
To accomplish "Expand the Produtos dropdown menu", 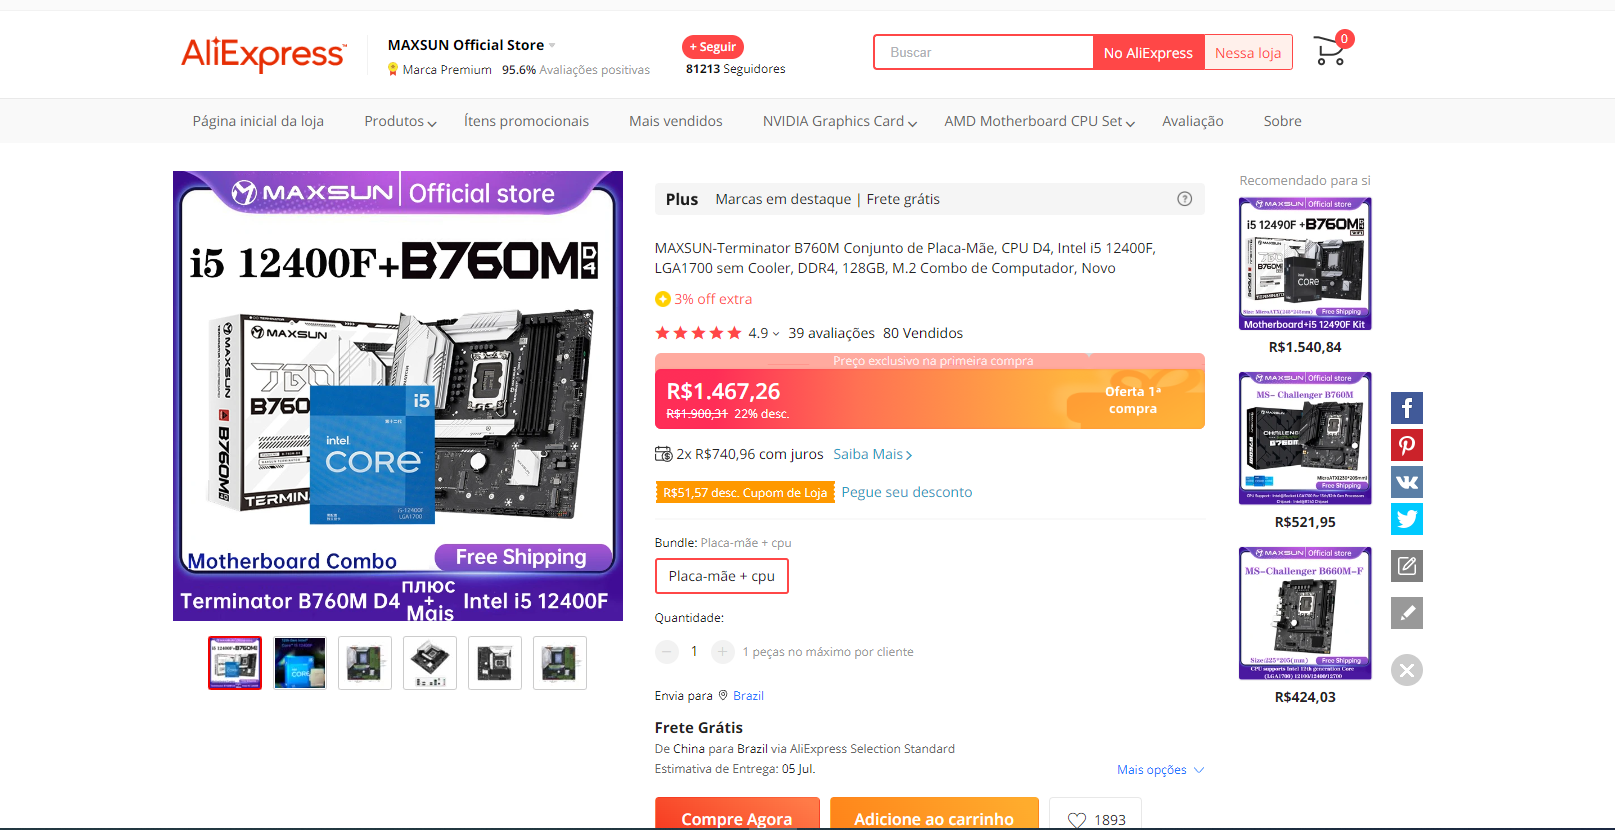I will pyautogui.click(x=400, y=121).
